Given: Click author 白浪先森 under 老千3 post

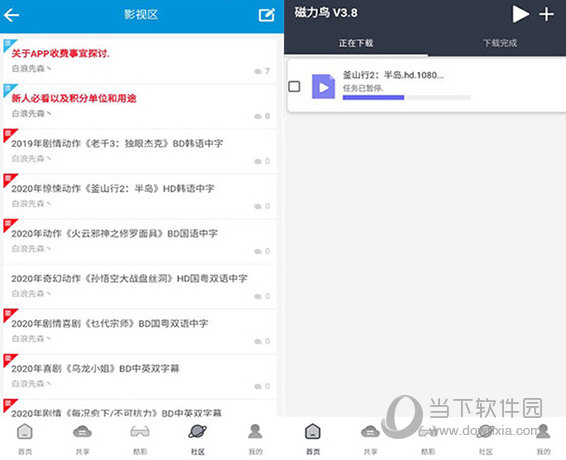Looking at the screenshot, I should 31,159.
